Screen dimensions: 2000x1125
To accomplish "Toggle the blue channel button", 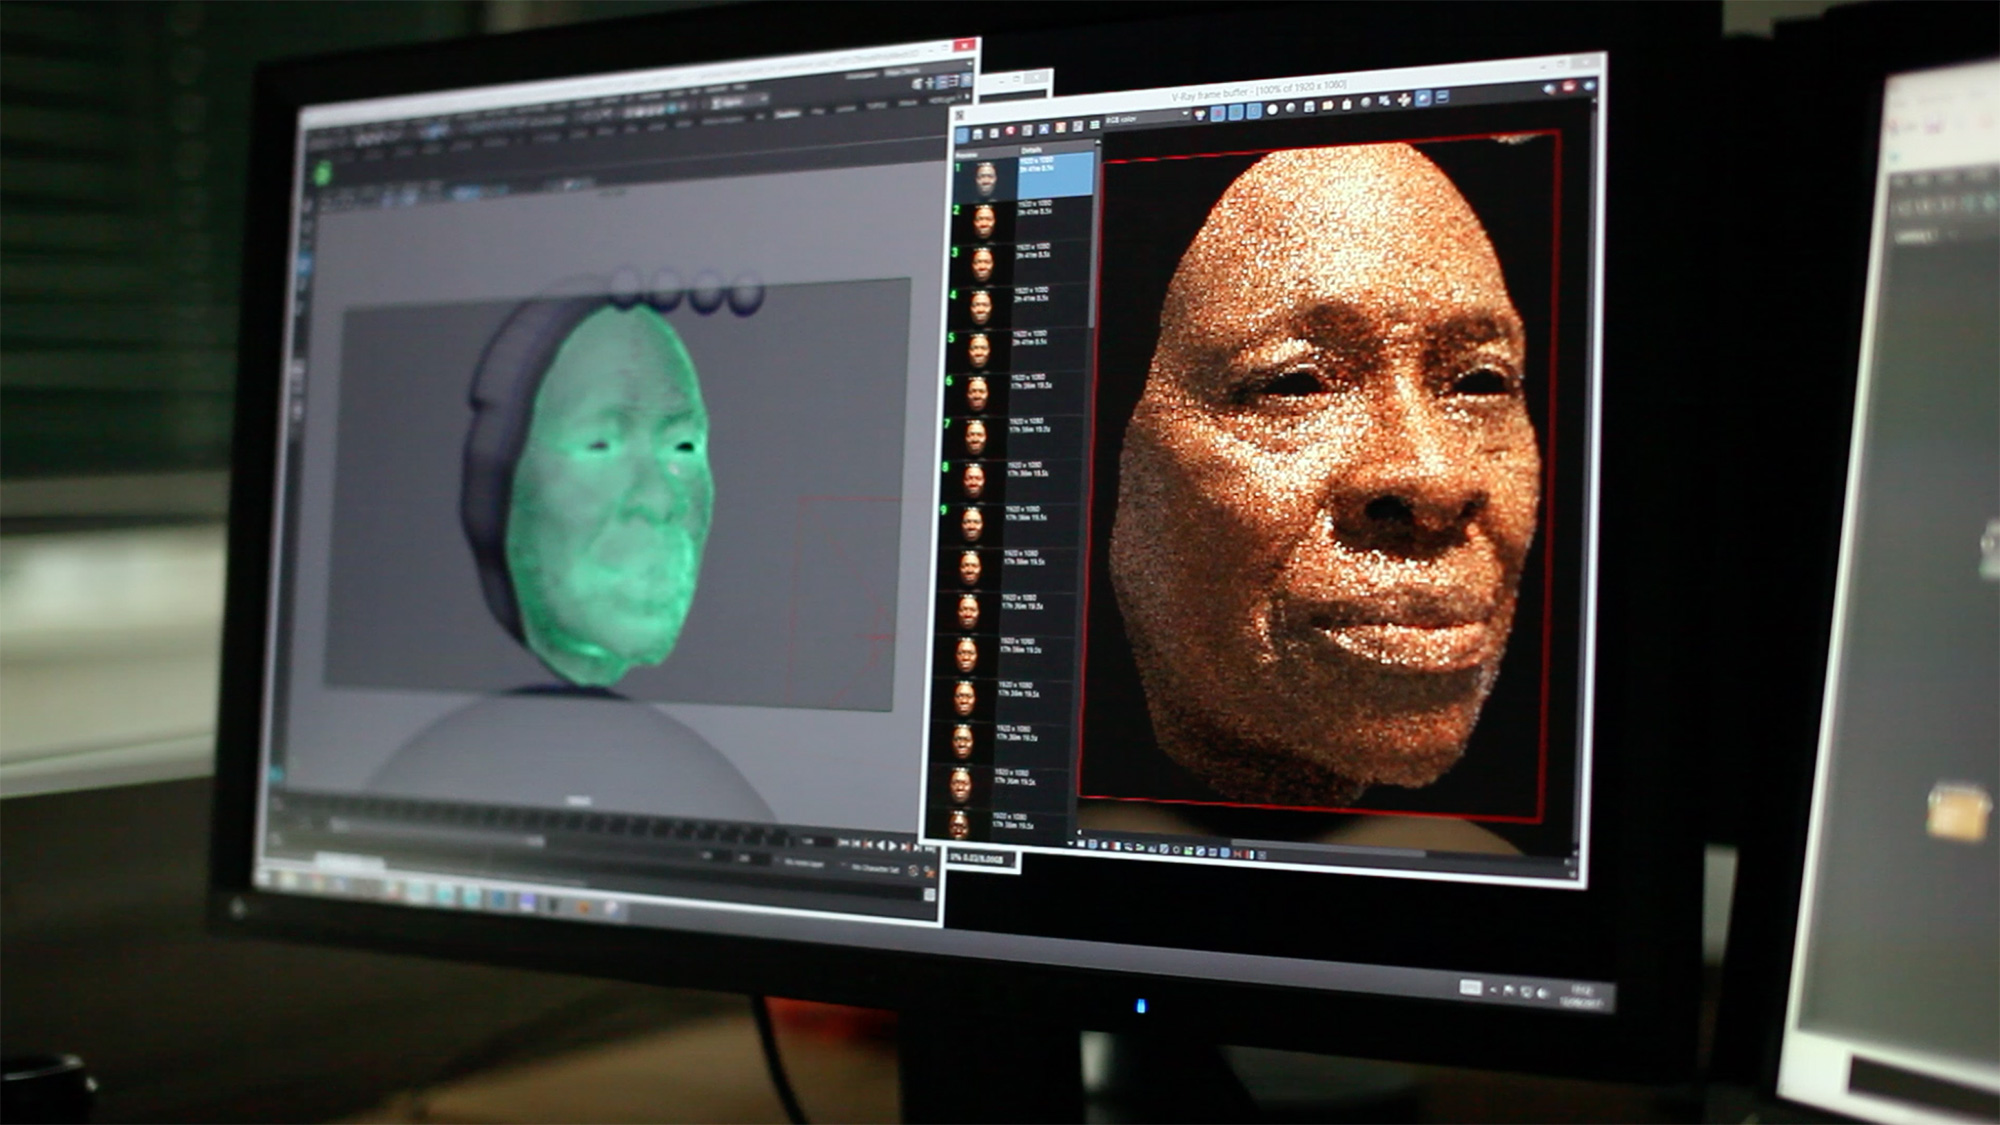I will pyautogui.click(x=1253, y=111).
